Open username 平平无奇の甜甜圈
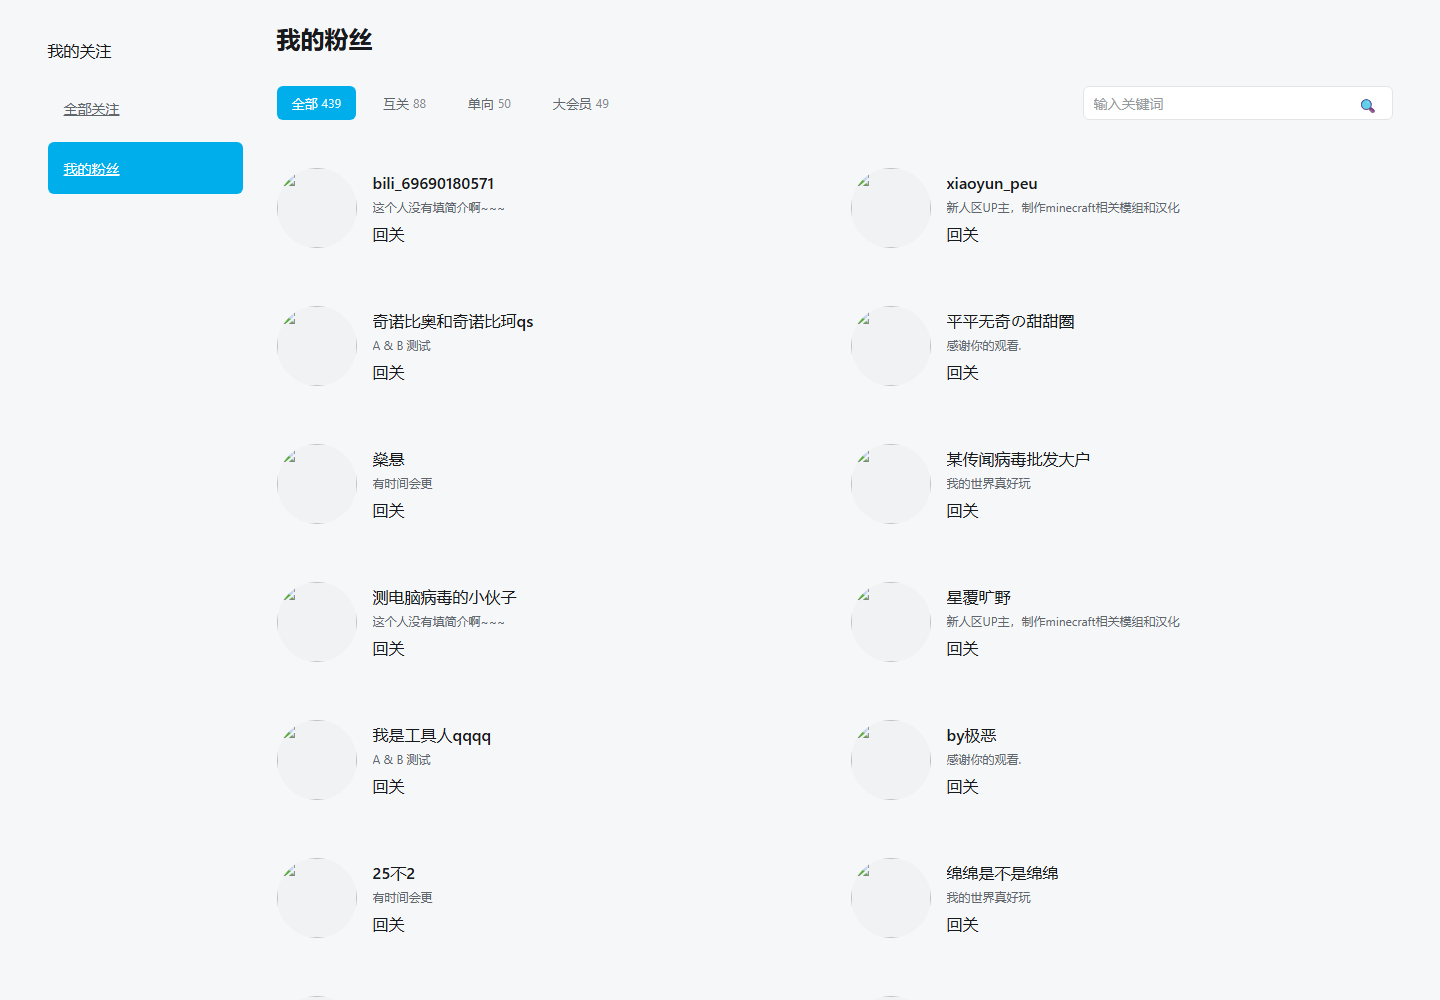1440x1000 pixels. point(1010,322)
